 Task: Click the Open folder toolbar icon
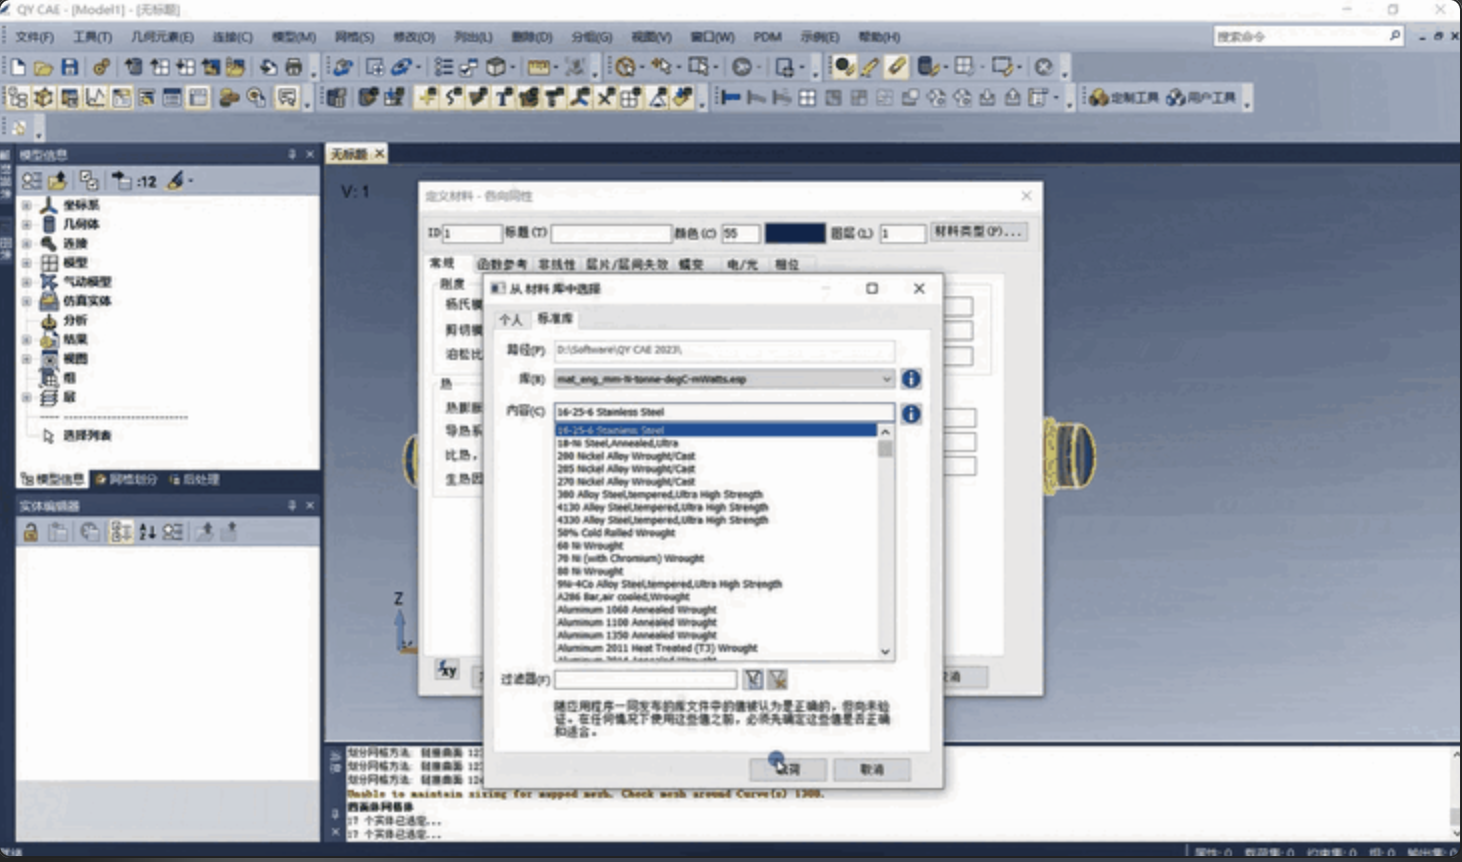[43, 67]
